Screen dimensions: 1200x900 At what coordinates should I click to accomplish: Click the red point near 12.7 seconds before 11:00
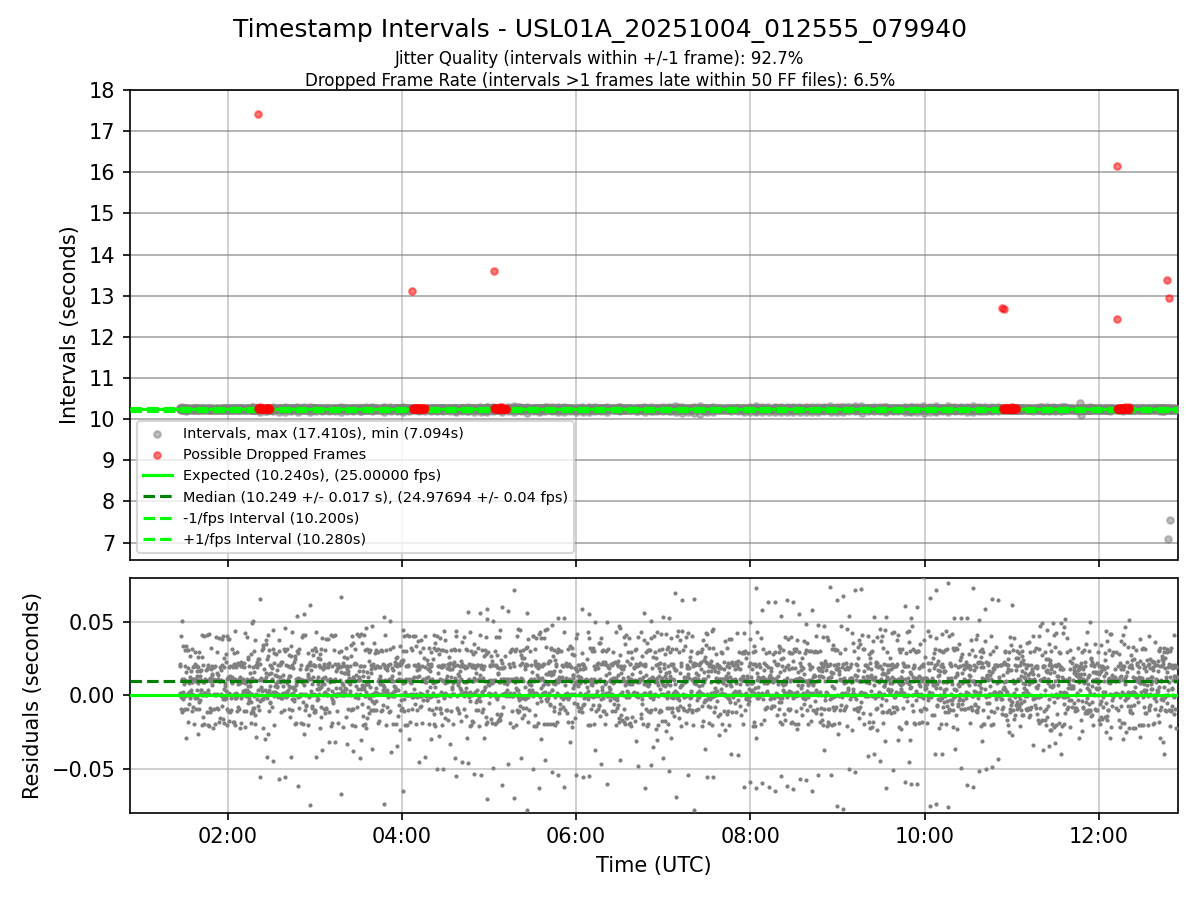coord(1003,309)
